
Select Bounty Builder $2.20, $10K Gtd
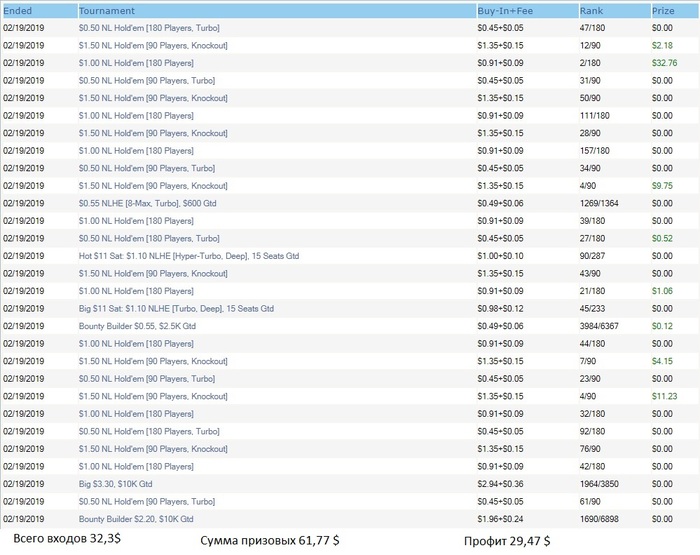pyautogui.click(x=136, y=519)
